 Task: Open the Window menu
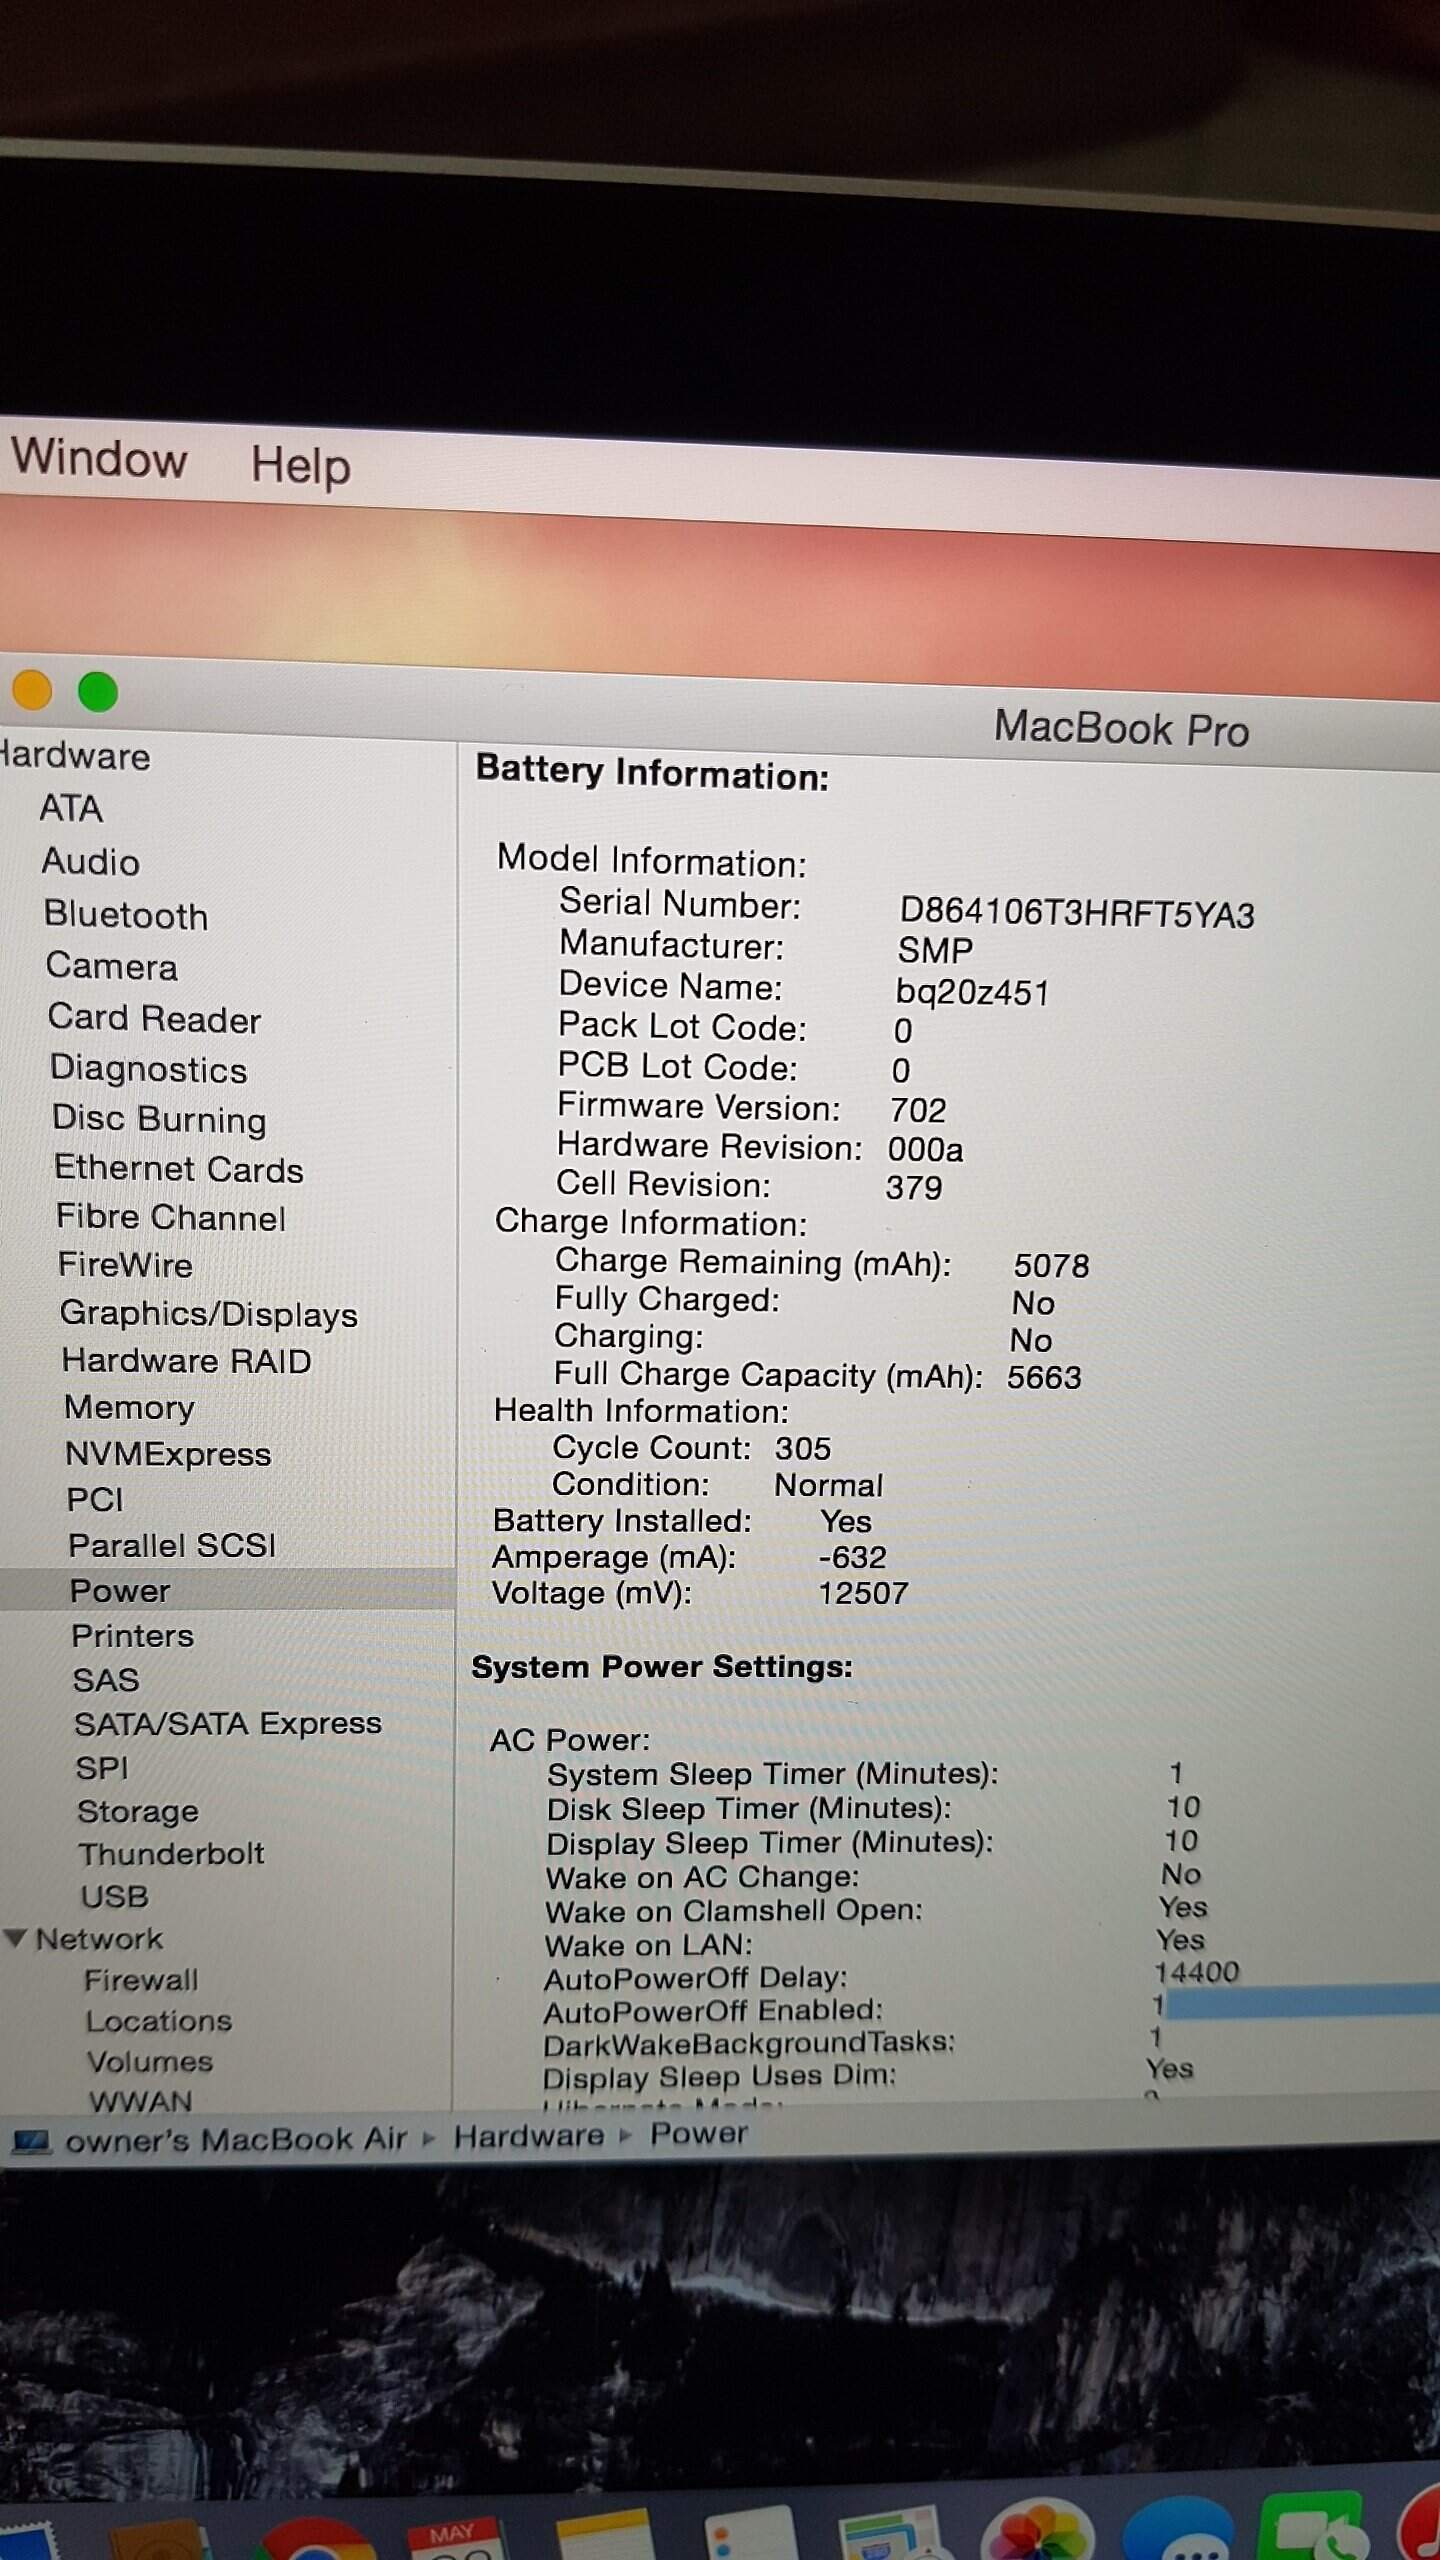tap(99, 459)
